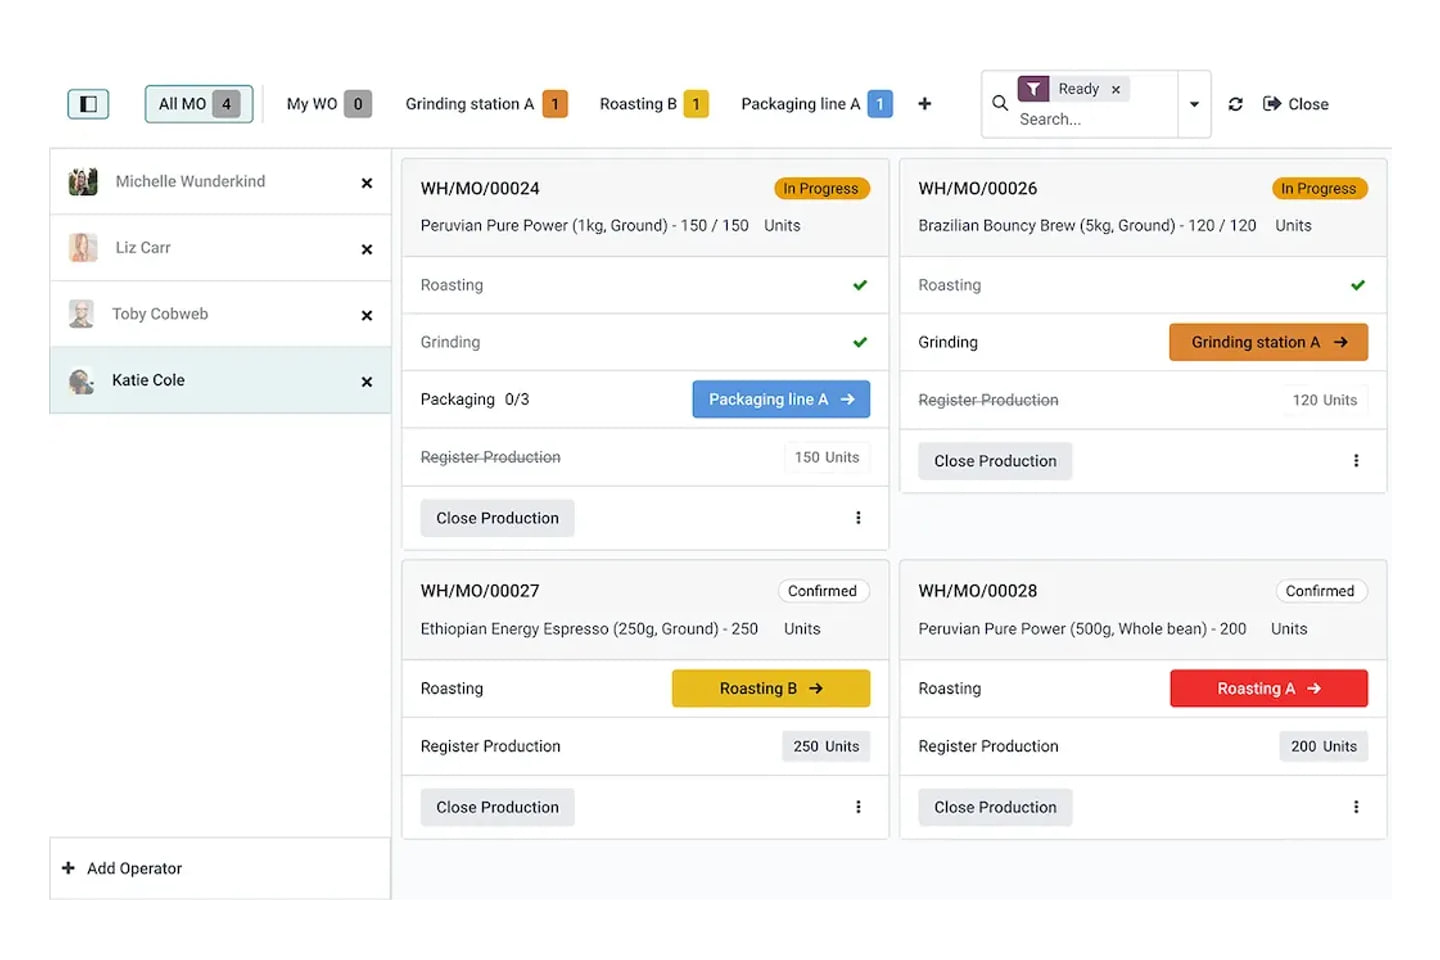Click the search magnifier icon
This screenshot has height=960, width=1440.
tap(1000, 103)
